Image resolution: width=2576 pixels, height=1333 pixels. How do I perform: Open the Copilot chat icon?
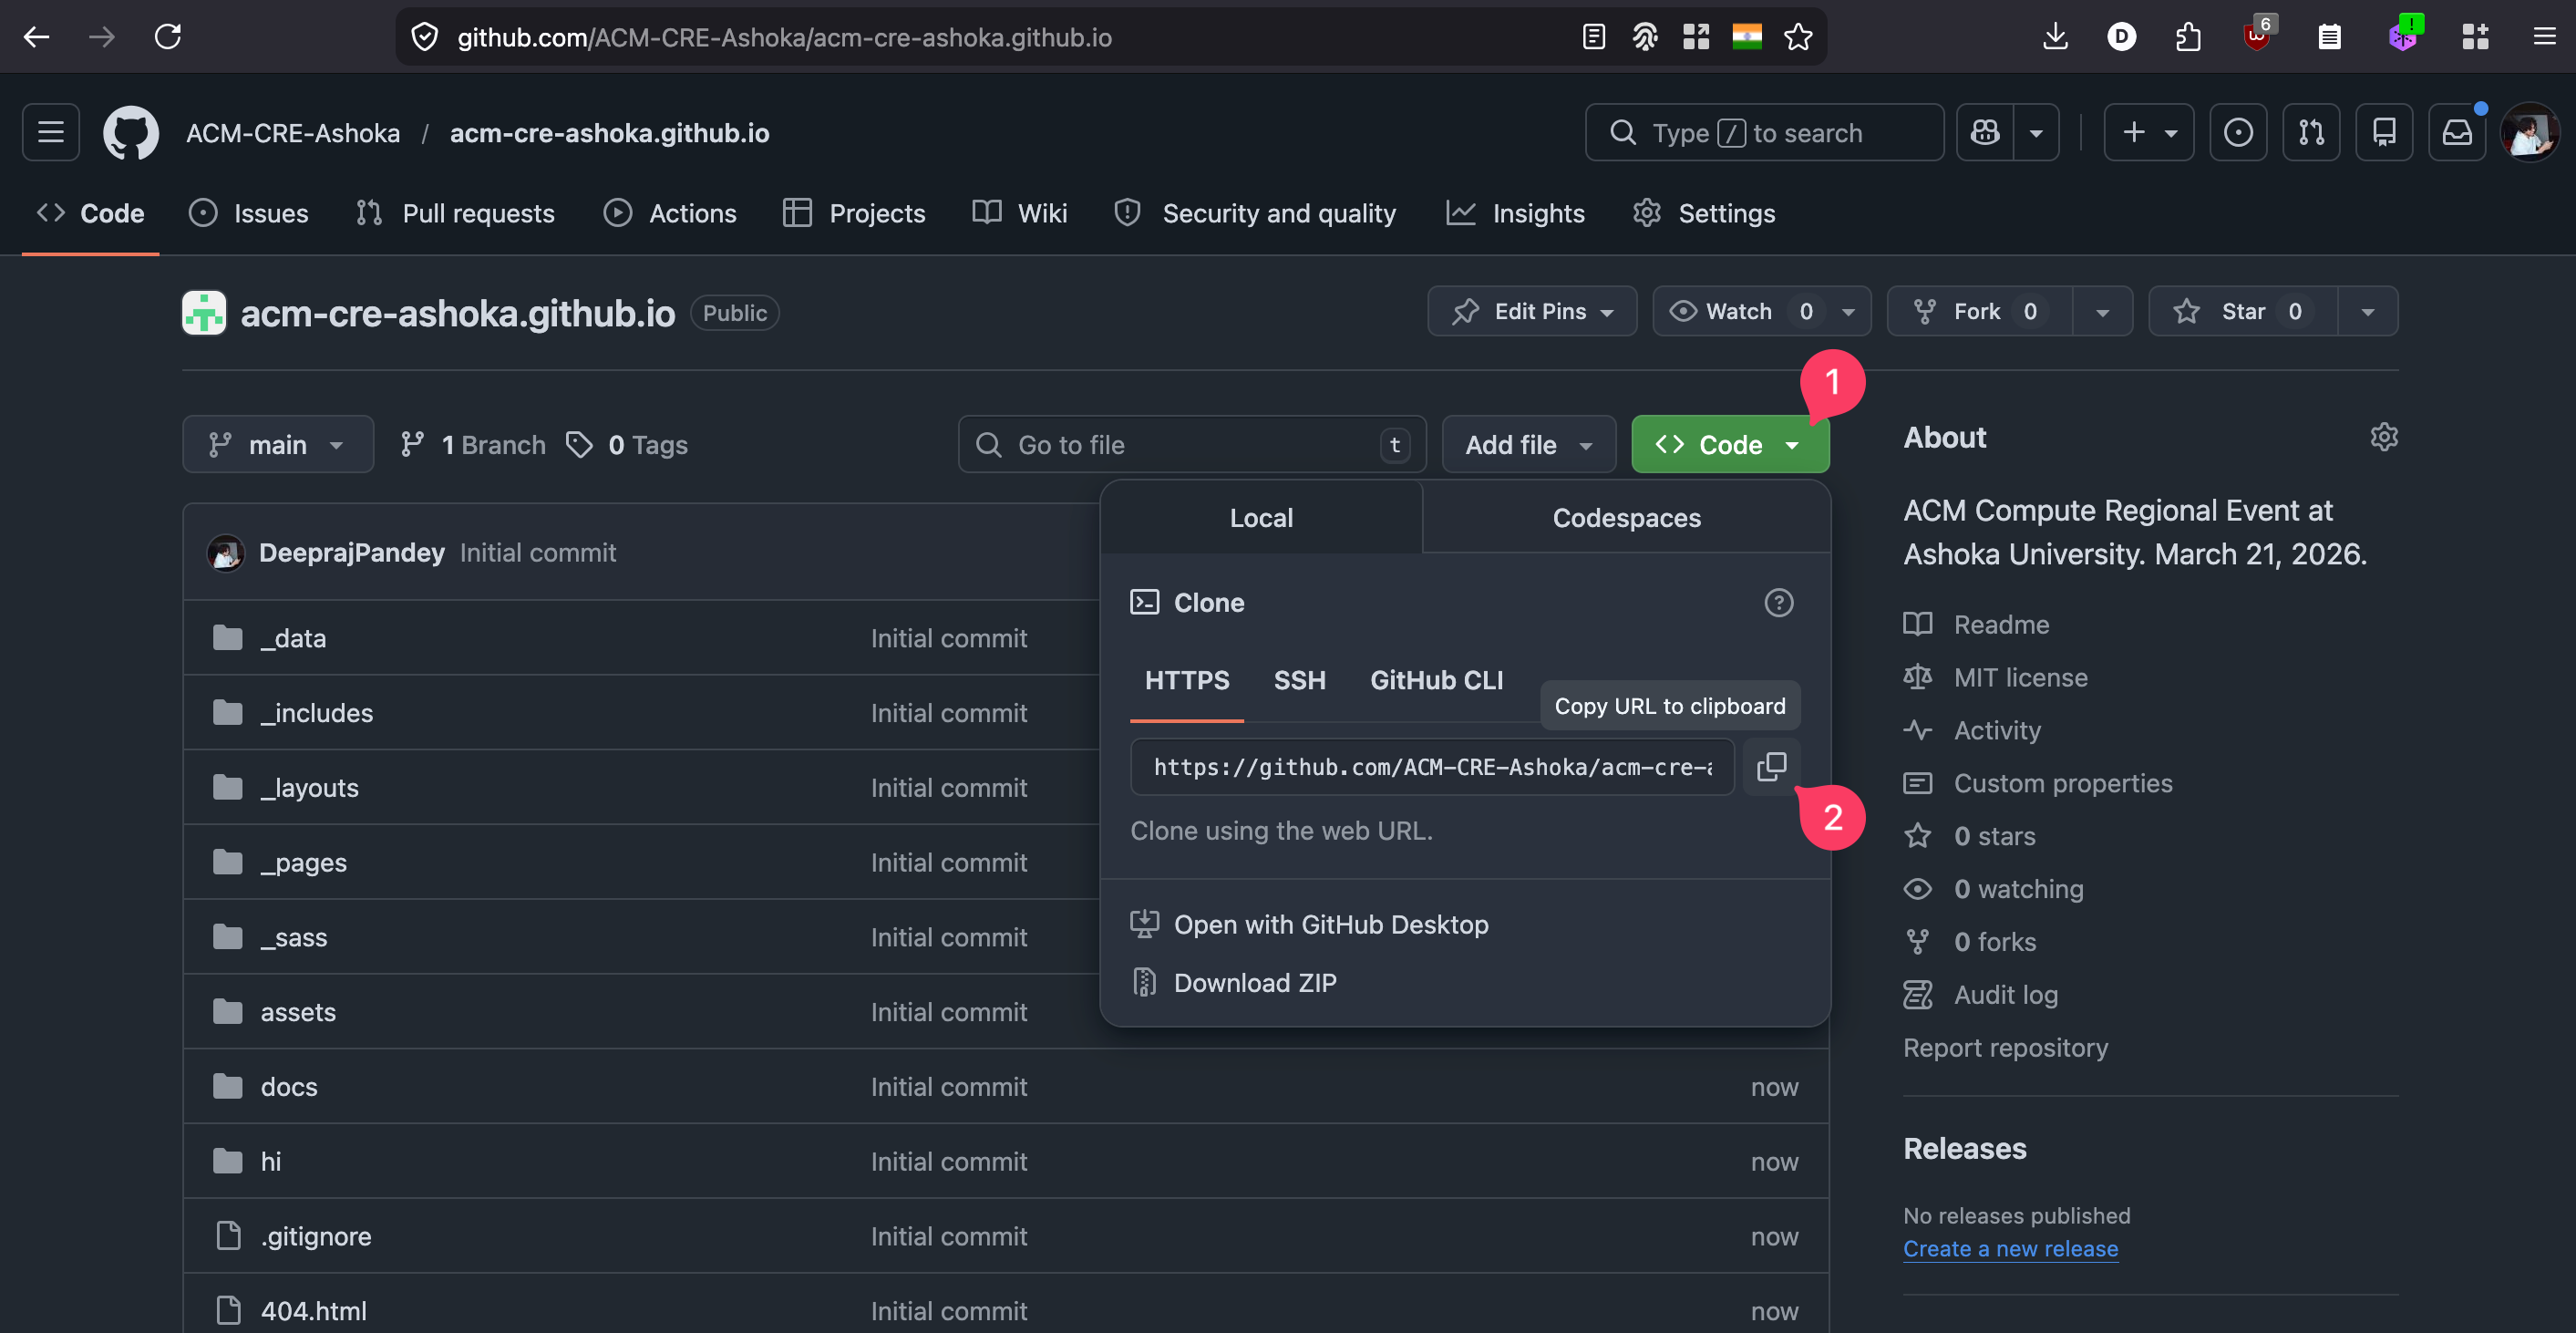pos(1985,132)
